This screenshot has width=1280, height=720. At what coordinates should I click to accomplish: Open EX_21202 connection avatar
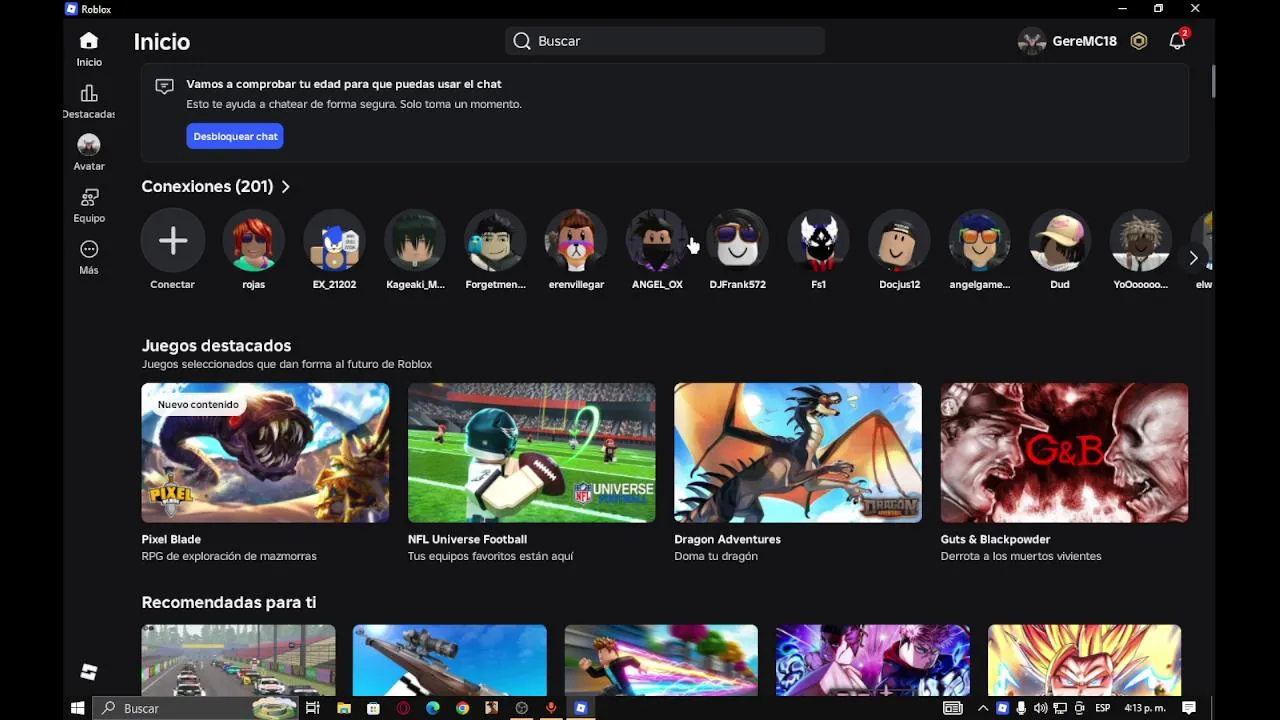(x=334, y=240)
